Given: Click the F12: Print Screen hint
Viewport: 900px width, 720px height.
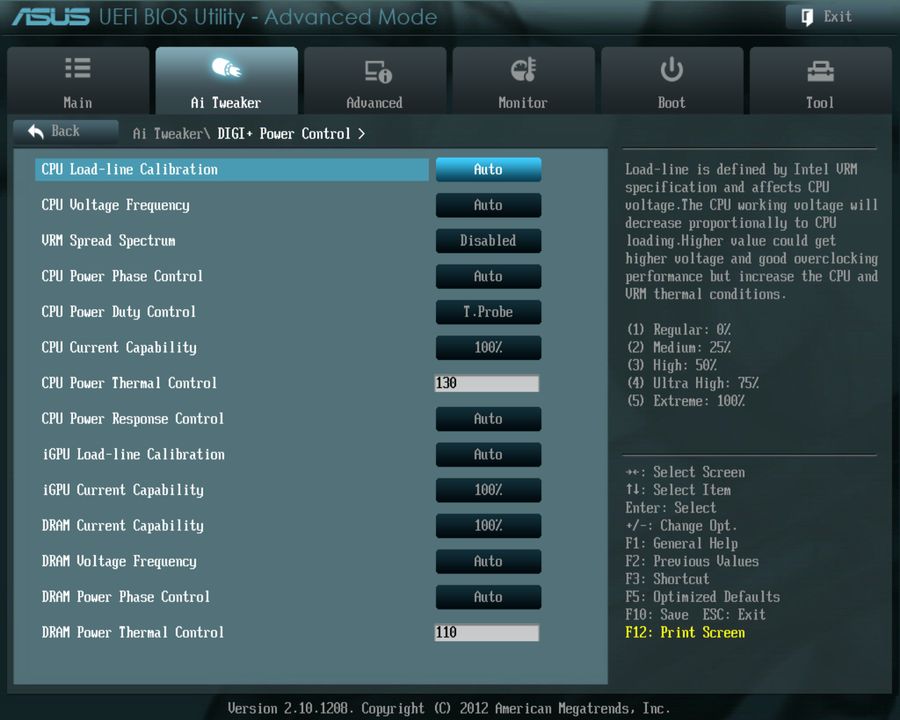Looking at the screenshot, I should coord(685,632).
